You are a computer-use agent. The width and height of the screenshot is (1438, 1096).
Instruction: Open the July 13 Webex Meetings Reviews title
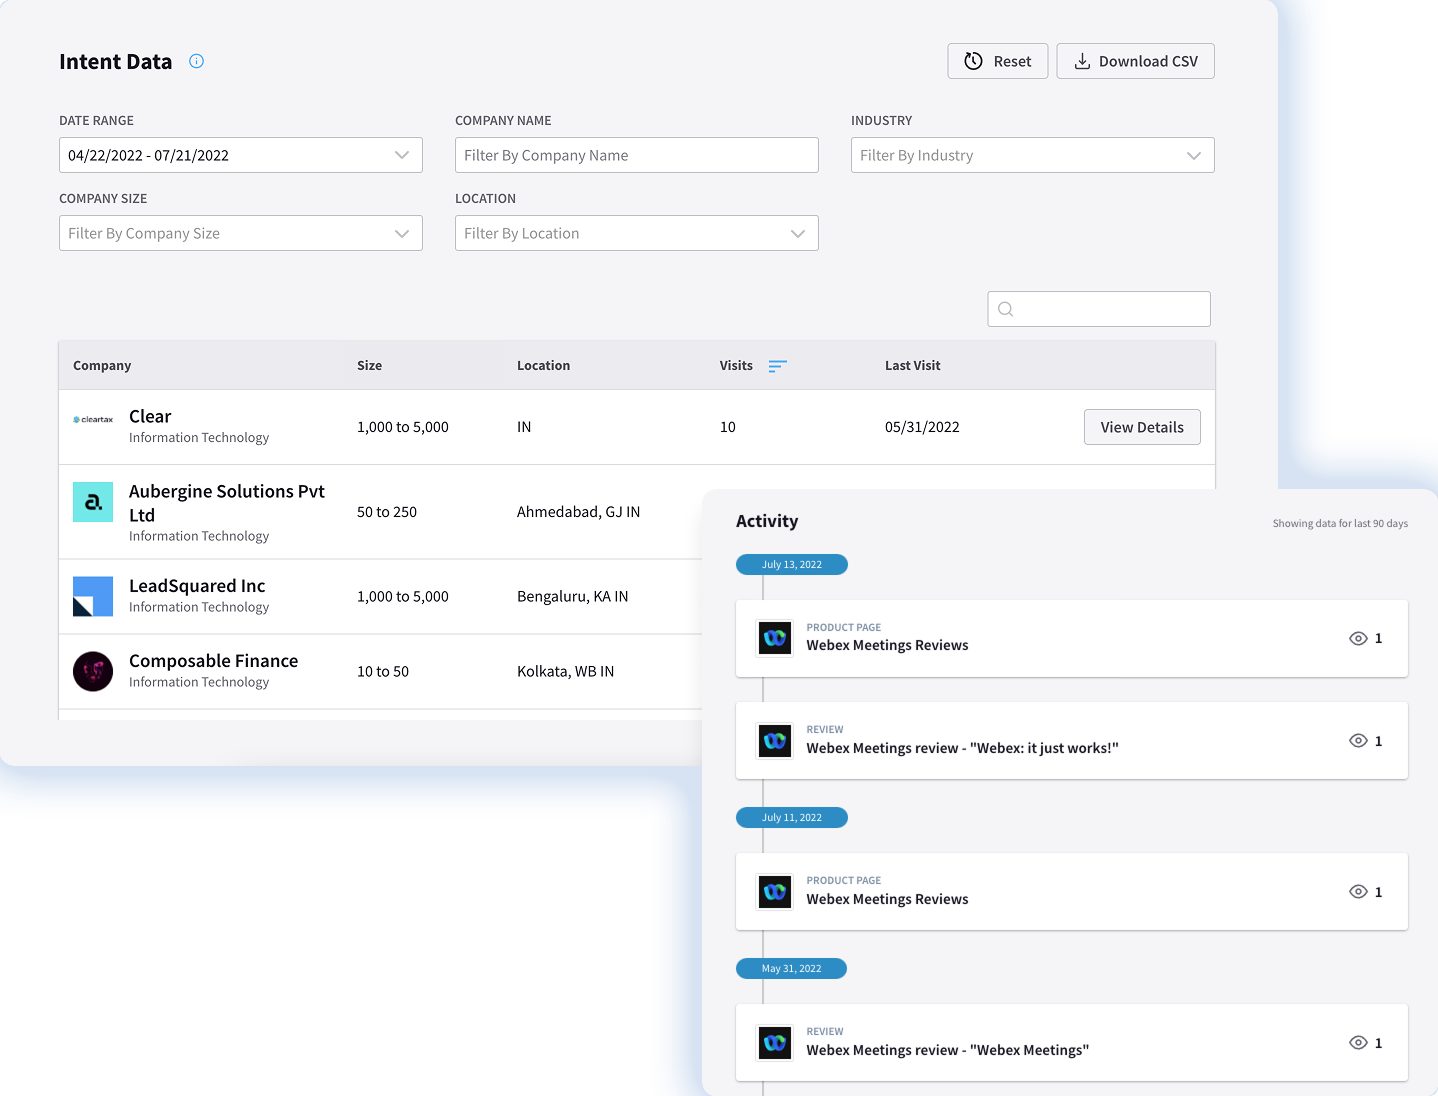point(888,646)
